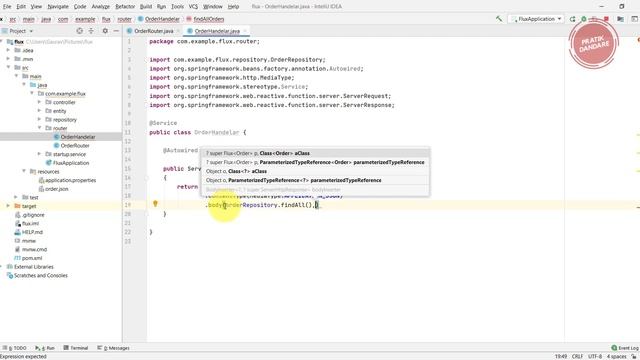This screenshot has width=640, height=360.
Task: Open the Build menu
Action: [146, 7]
